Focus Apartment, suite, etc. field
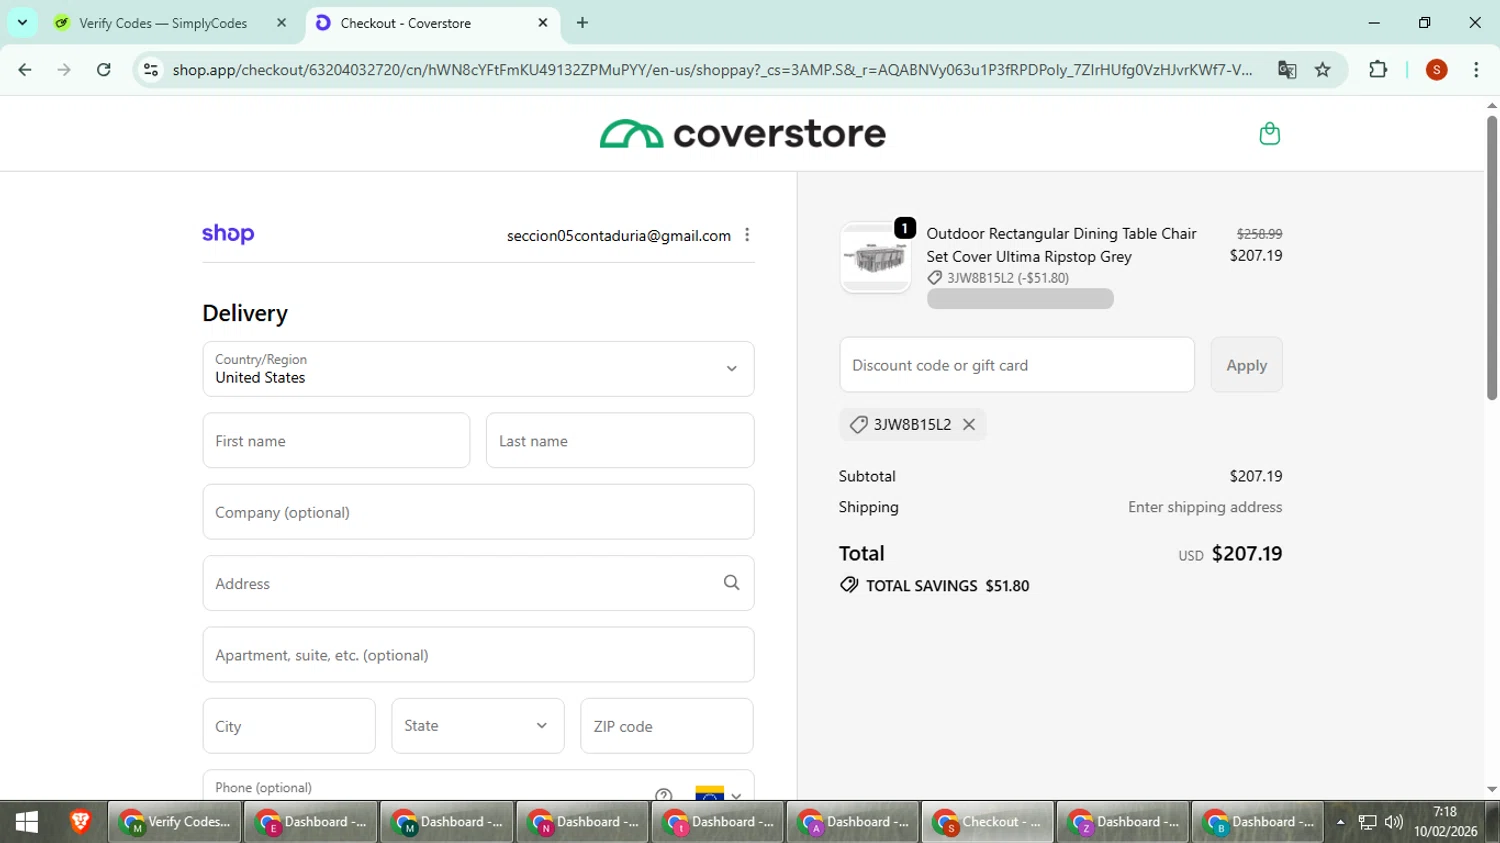Screen dimensions: 1500x843 pyautogui.click(x=478, y=655)
